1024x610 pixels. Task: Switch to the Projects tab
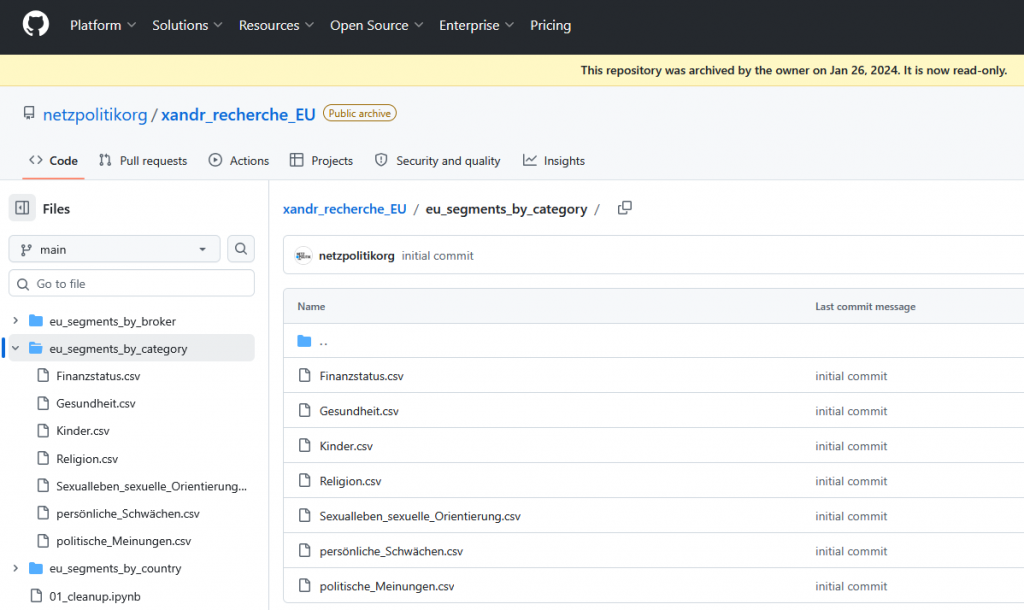click(x=321, y=161)
